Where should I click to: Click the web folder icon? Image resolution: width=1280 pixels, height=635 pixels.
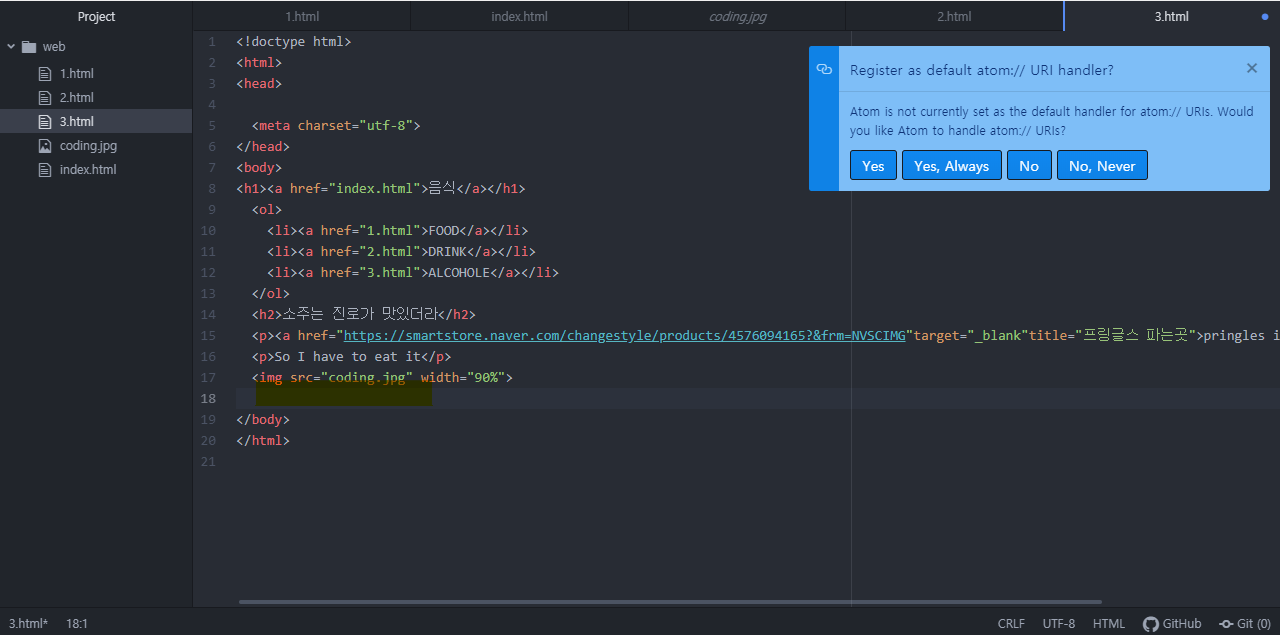point(29,47)
